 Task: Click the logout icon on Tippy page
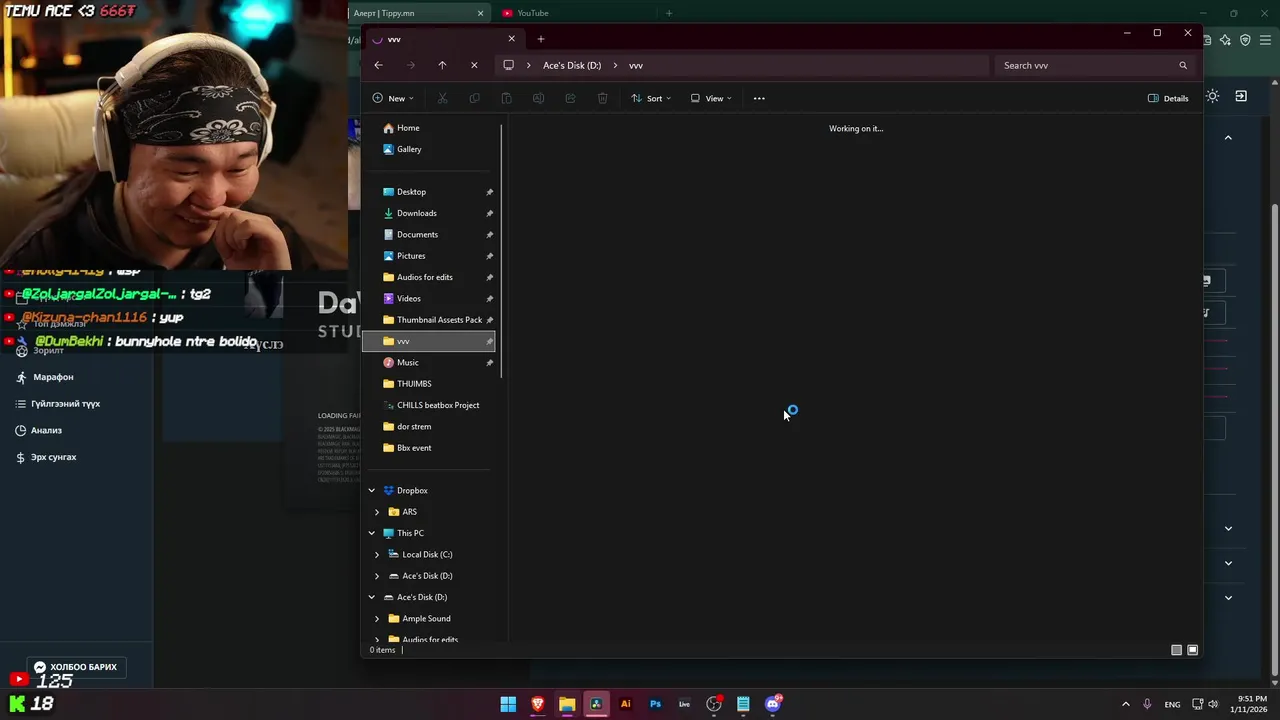(1241, 96)
